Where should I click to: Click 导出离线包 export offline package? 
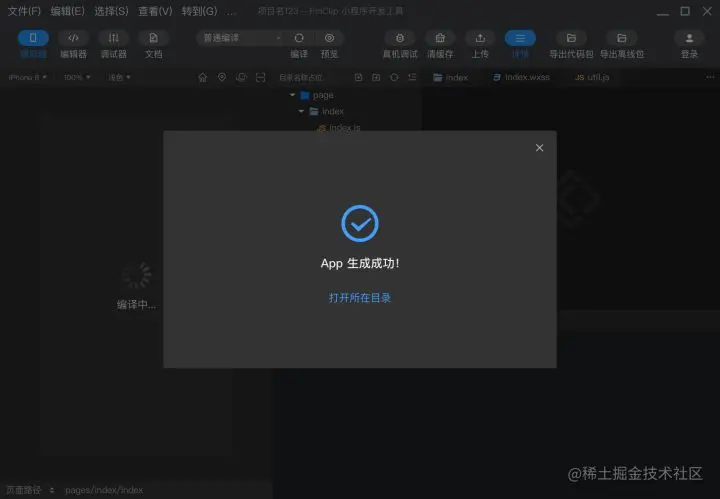[622, 38]
